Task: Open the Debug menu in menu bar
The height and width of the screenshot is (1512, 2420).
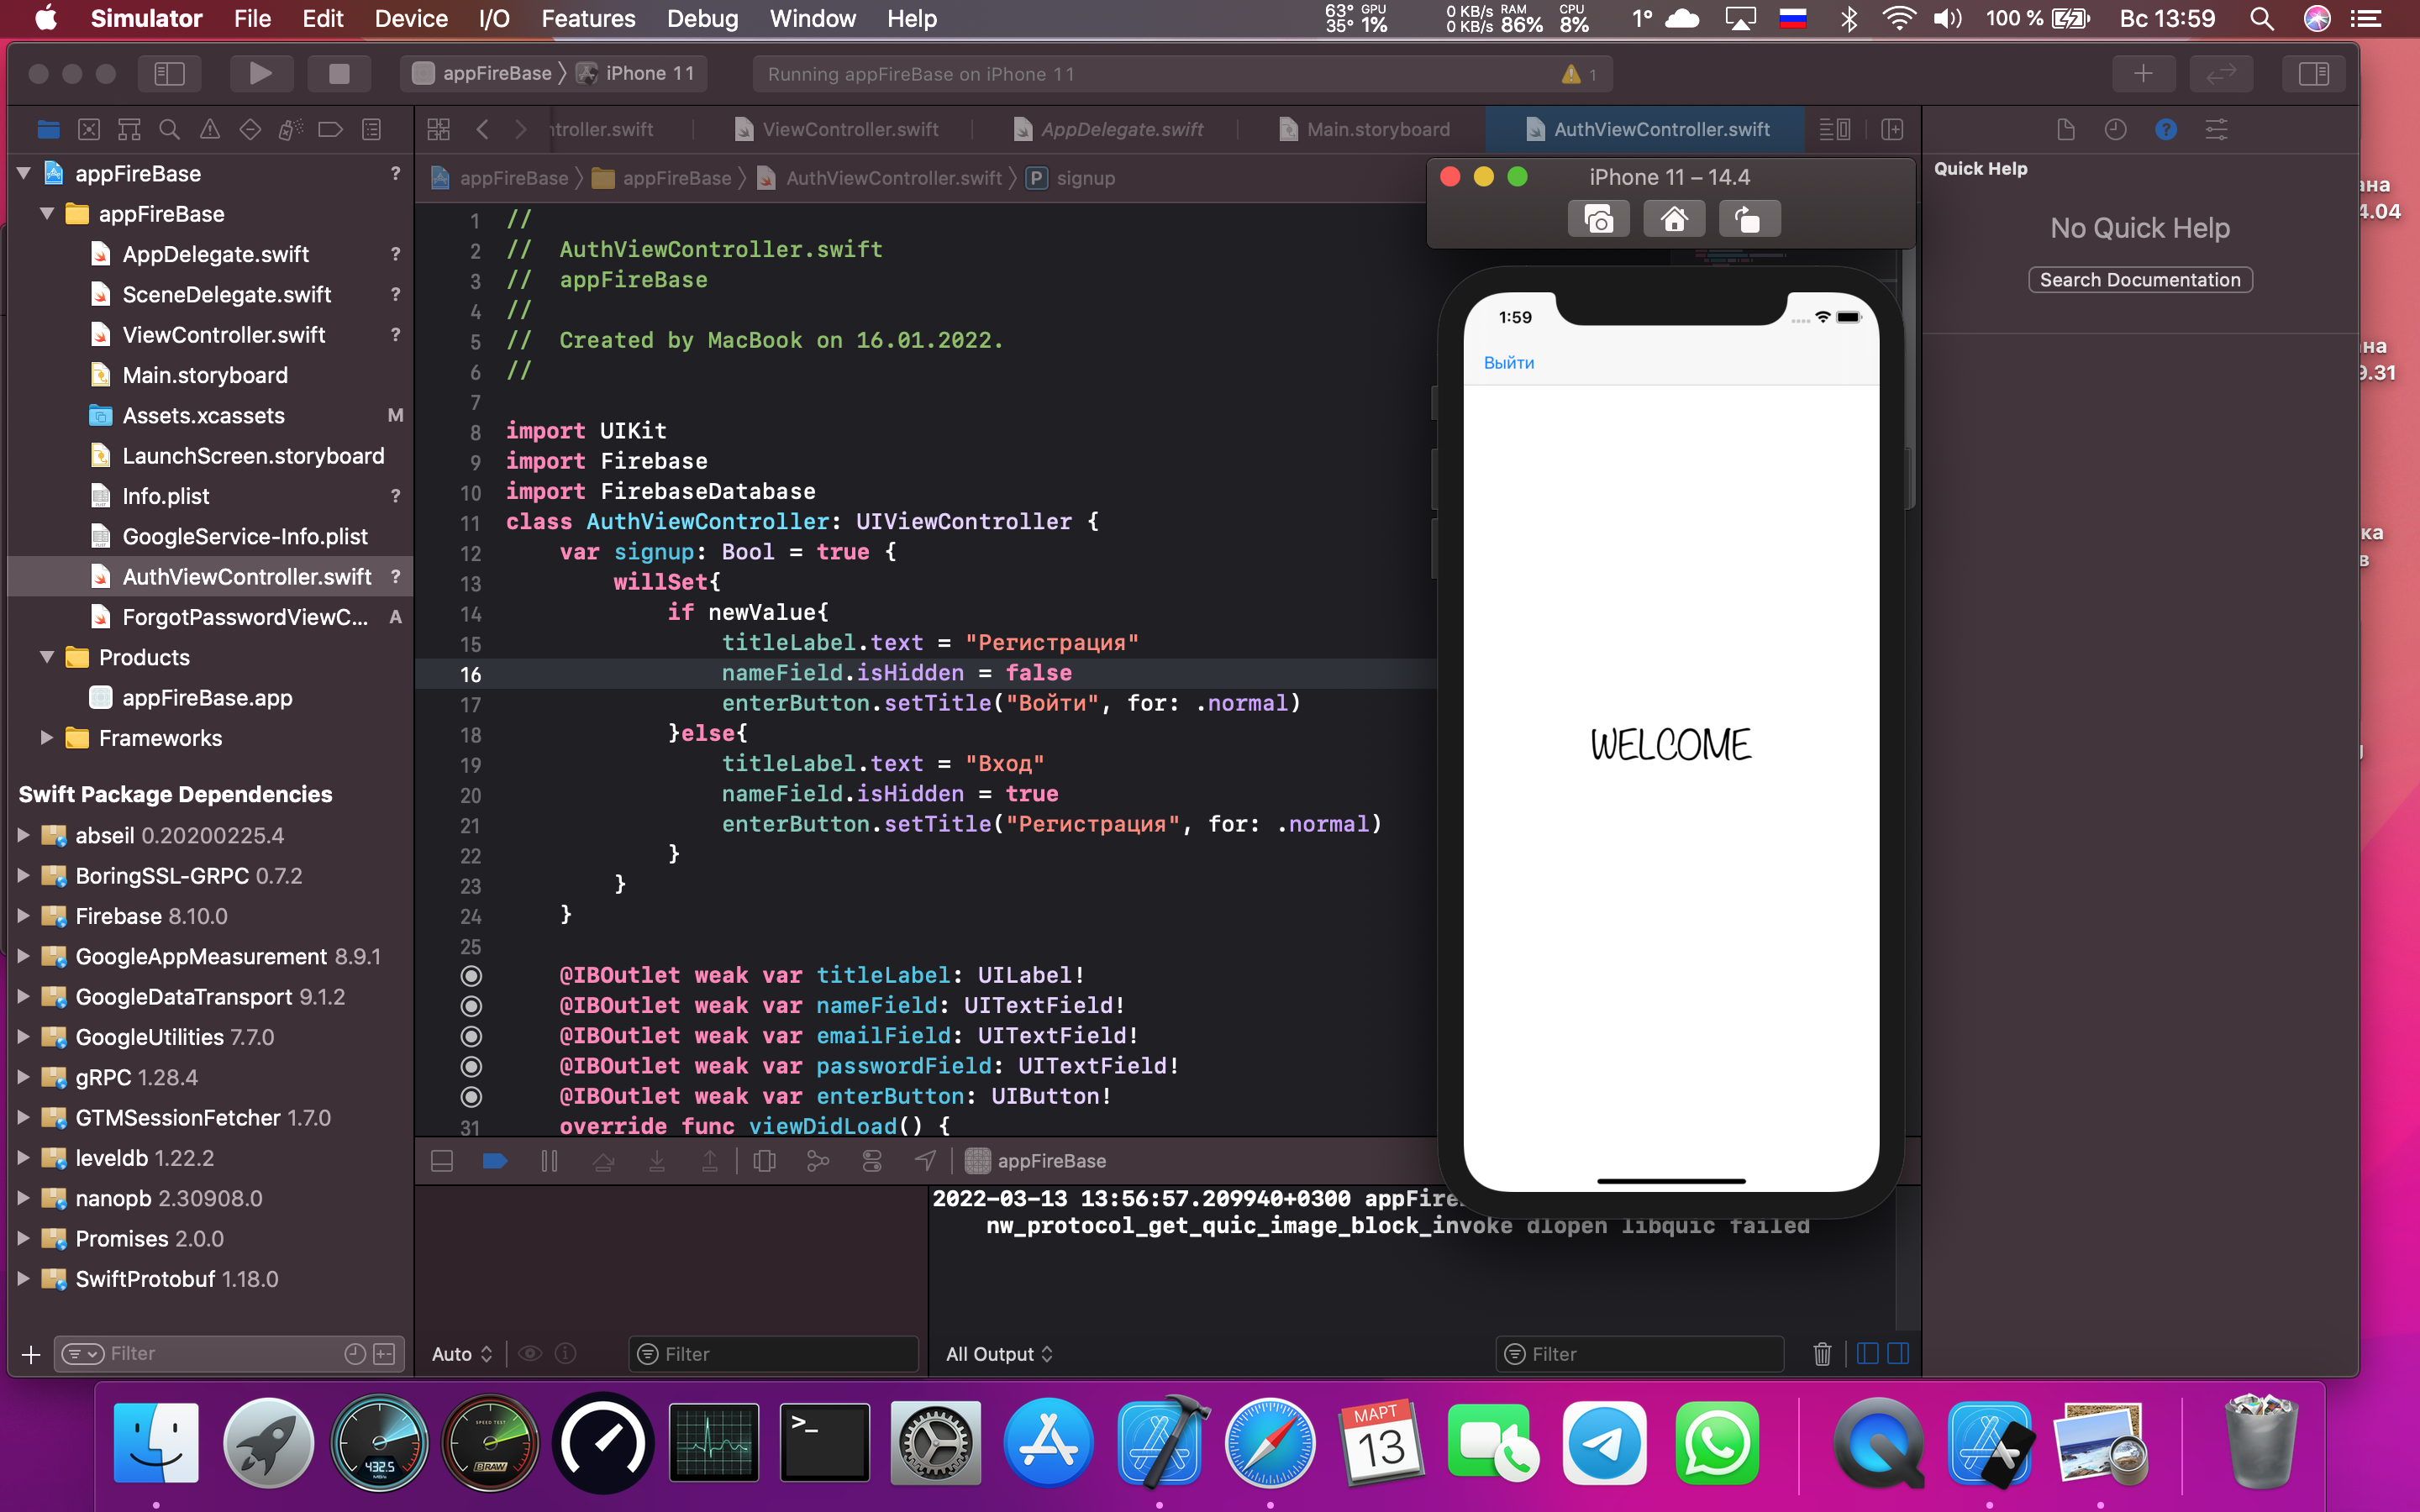Action: (x=702, y=18)
